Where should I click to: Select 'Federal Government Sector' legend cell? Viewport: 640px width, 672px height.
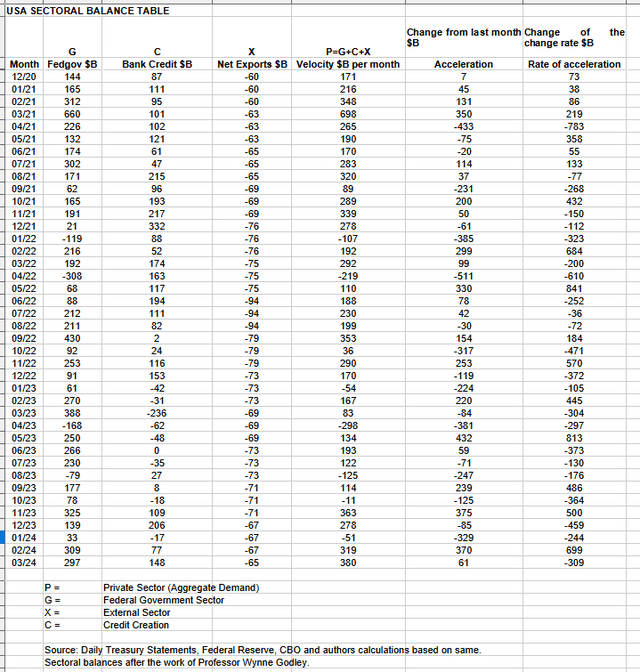tap(163, 600)
